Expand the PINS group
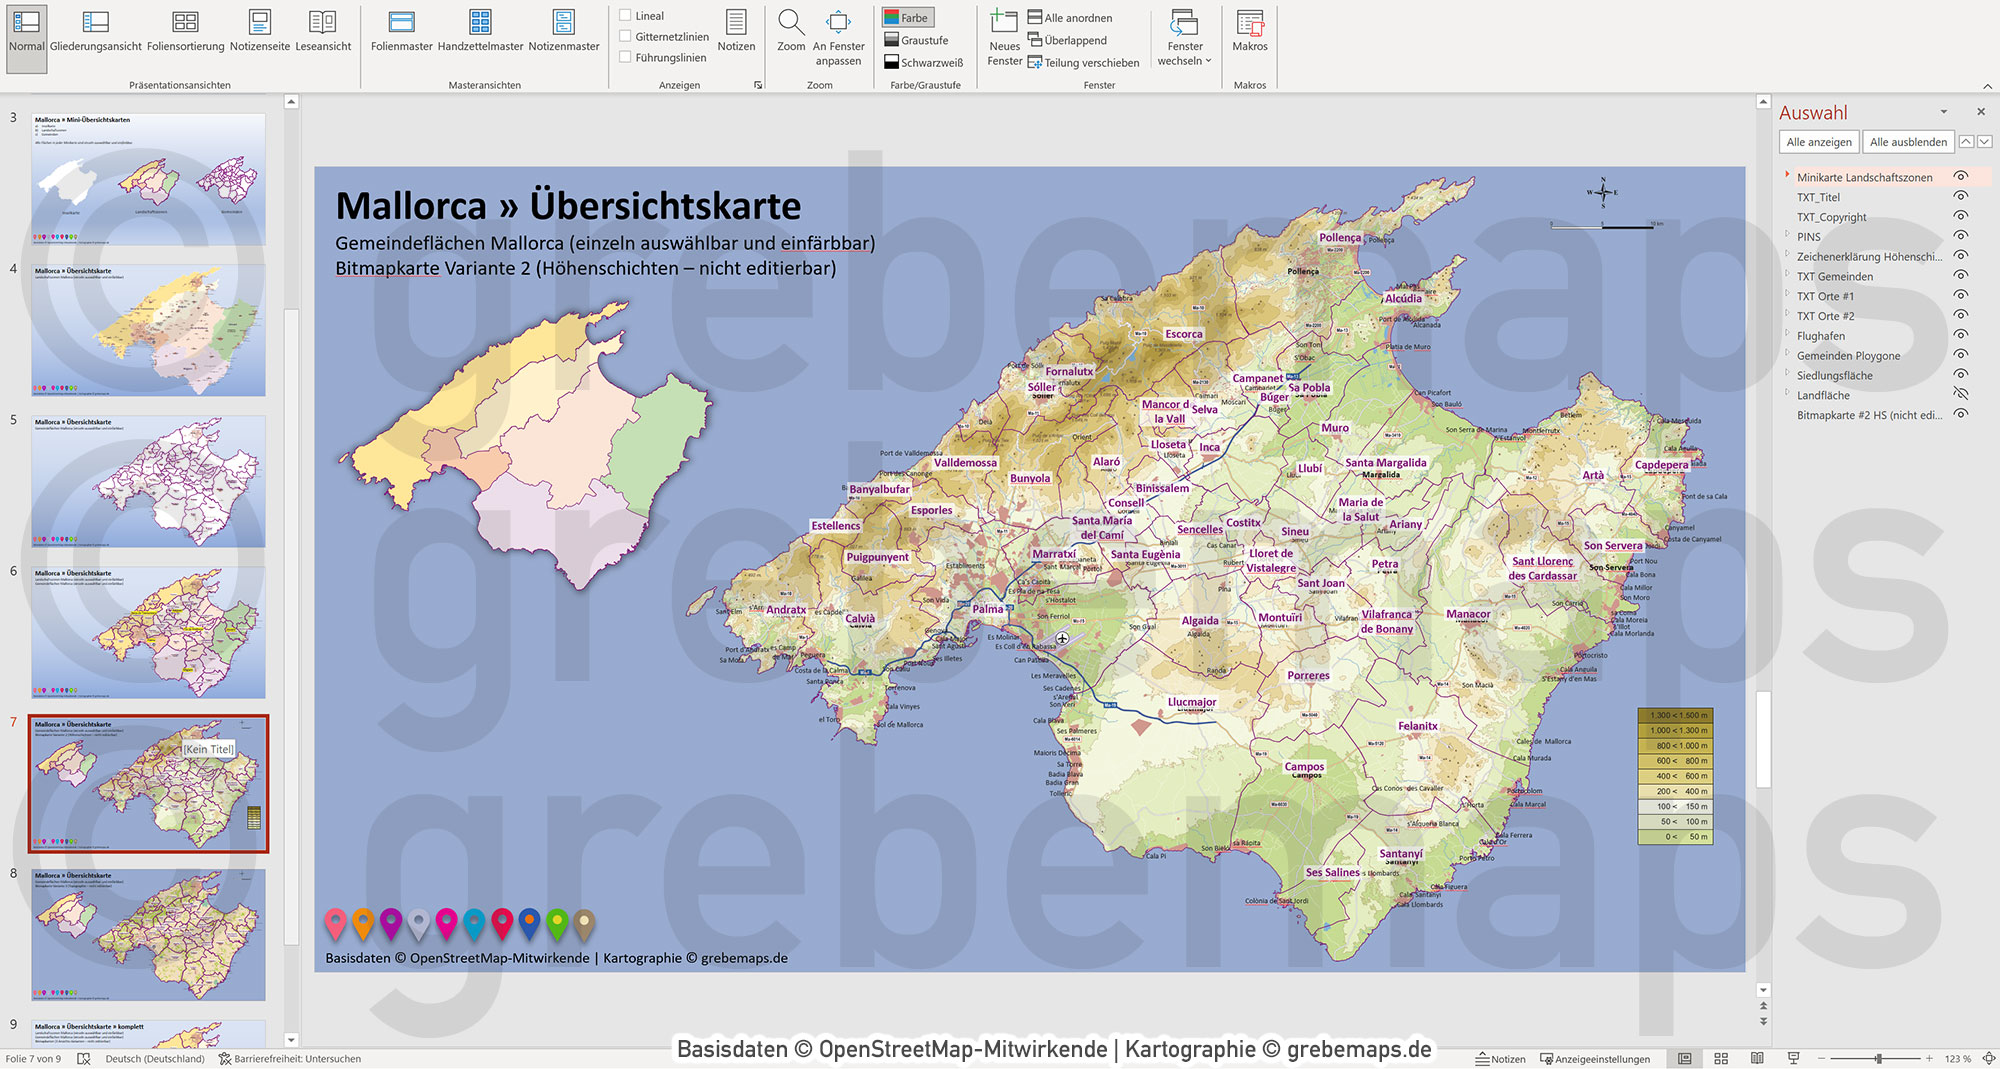 tap(1787, 235)
